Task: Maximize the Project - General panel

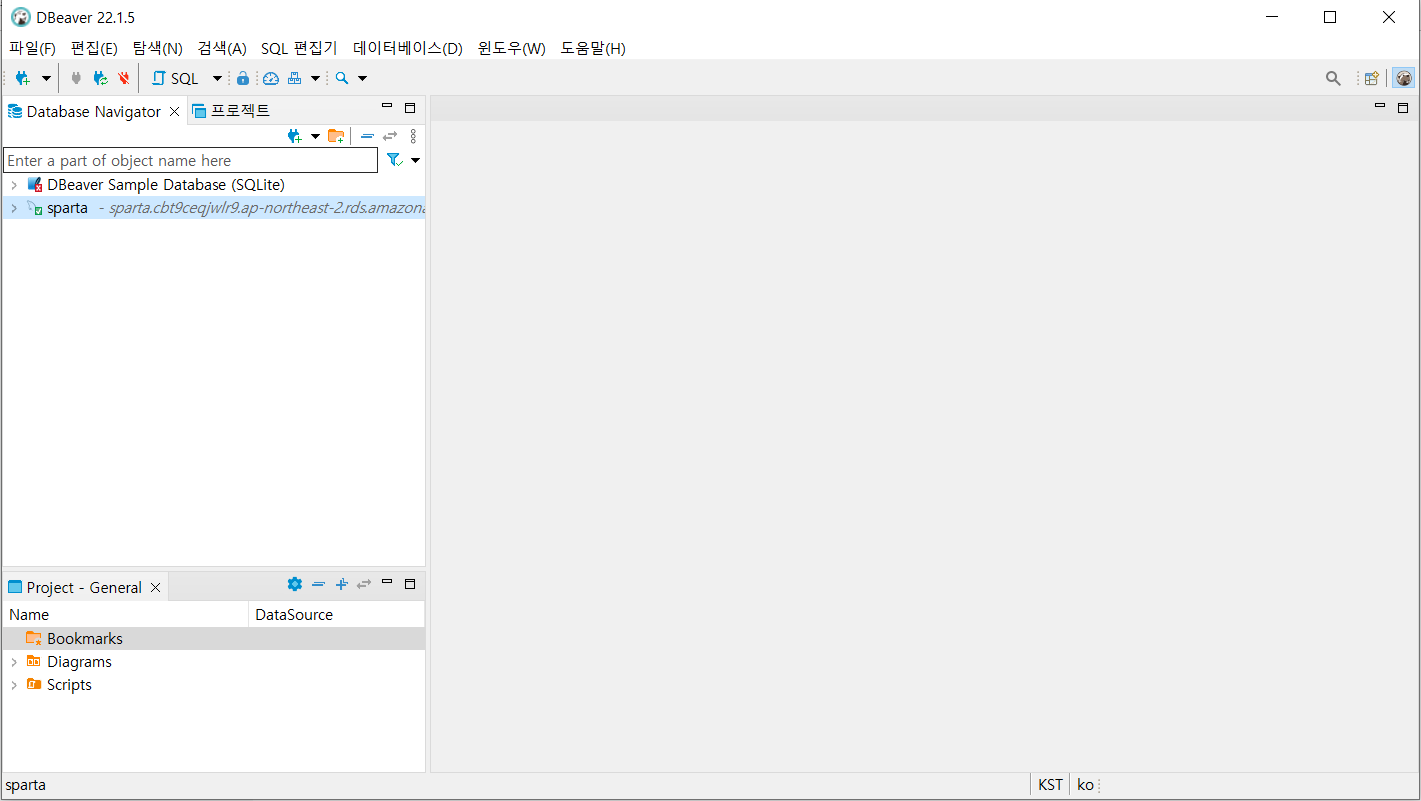Action: point(410,584)
